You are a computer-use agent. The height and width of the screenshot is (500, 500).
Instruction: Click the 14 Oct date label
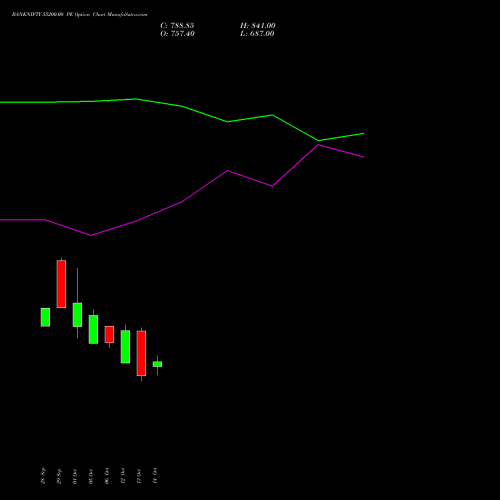click(x=155, y=476)
